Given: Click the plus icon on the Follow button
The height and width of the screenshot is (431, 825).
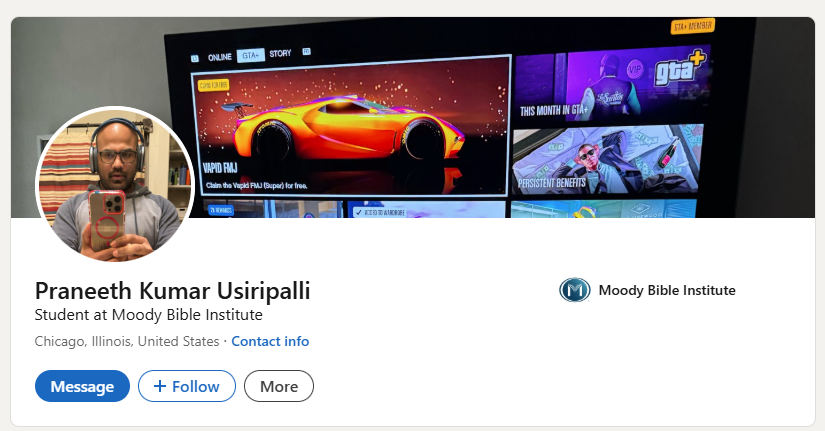Looking at the screenshot, I should (160, 386).
